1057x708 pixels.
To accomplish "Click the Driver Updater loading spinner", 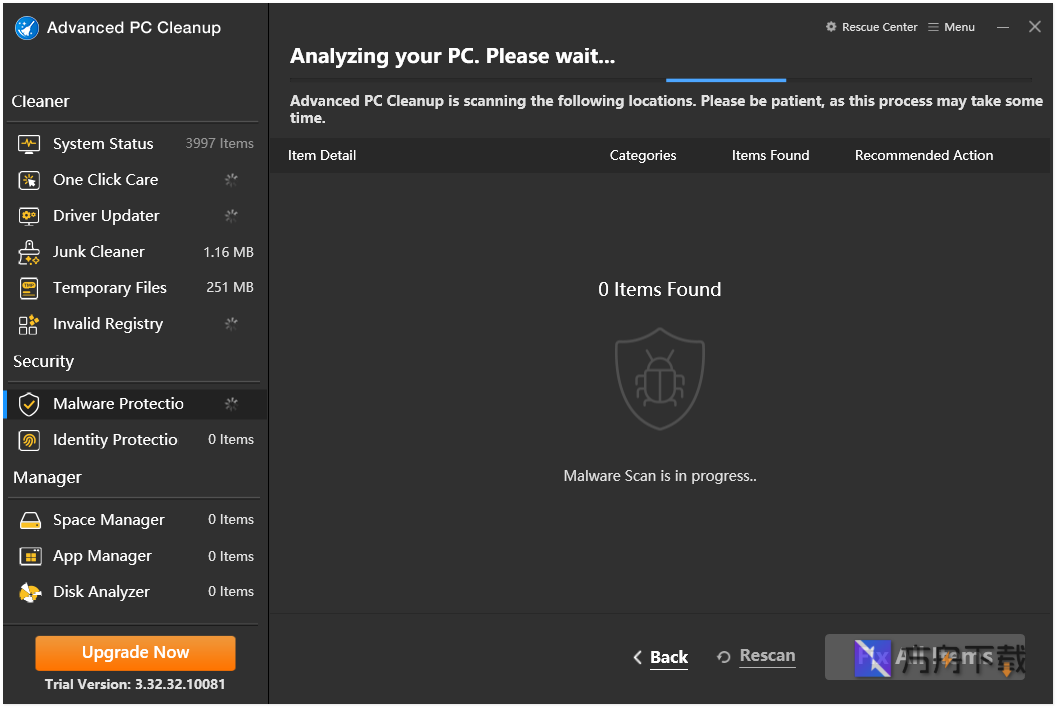I will [231, 216].
